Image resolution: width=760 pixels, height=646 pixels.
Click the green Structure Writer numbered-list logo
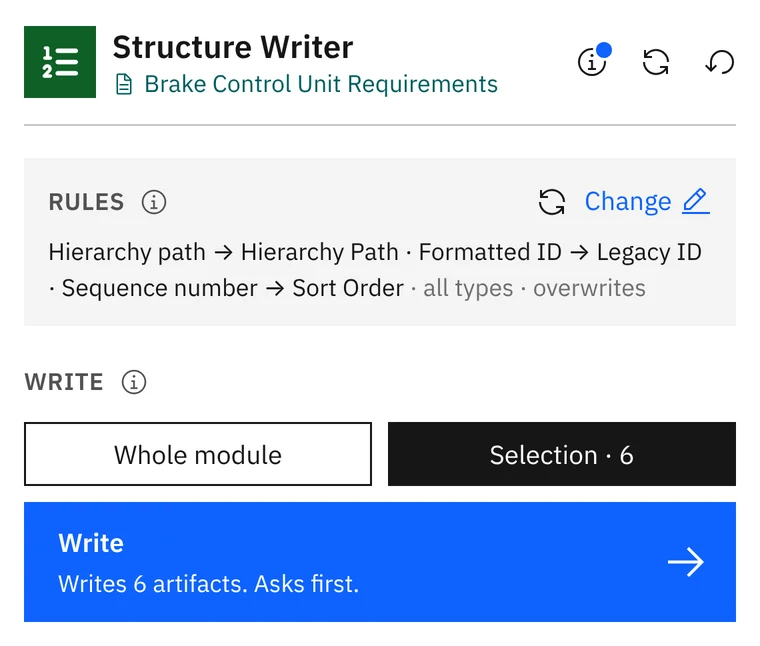coord(60,62)
